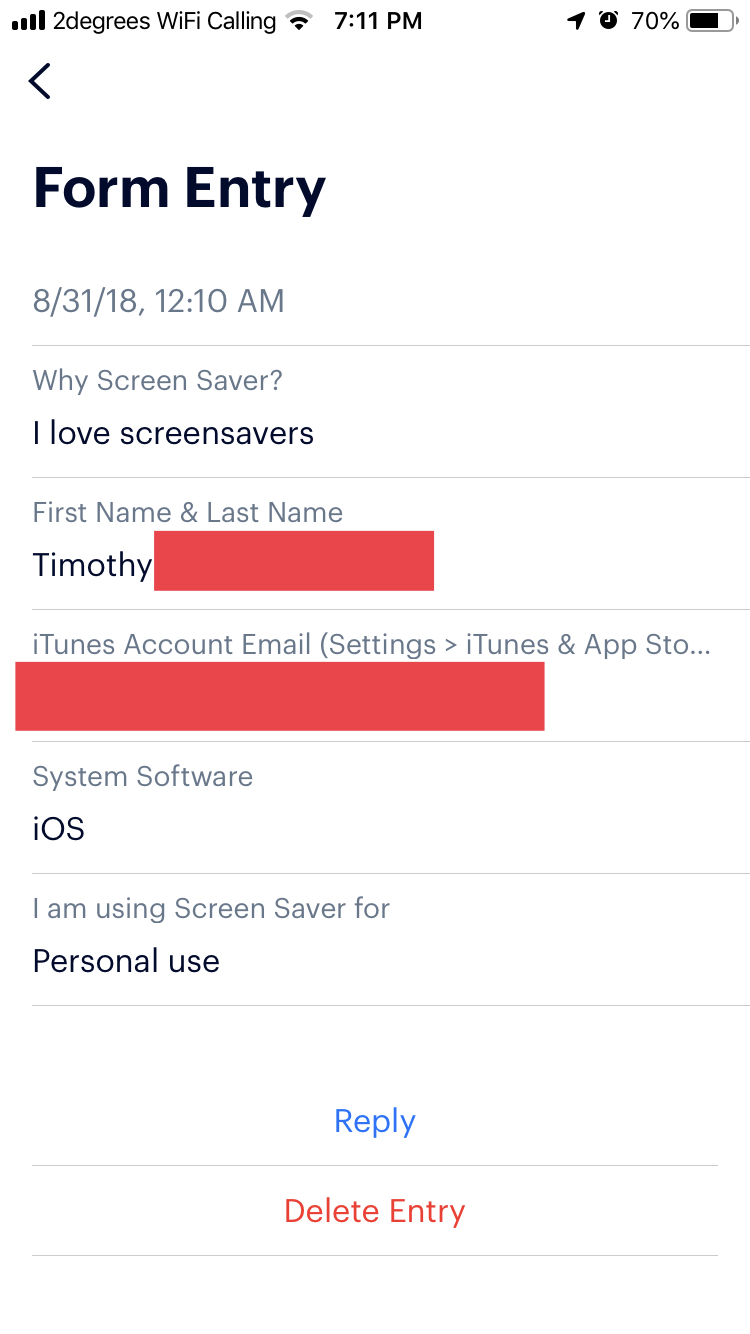Viewport: 750px width, 1334px height.
Task: Tap the battery icon in the status bar
Action: (714, 21)
